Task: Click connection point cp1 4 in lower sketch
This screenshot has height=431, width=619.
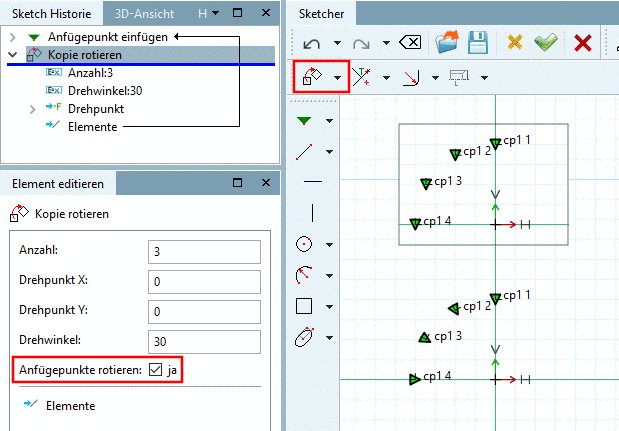Action: (x=415, y=379)
